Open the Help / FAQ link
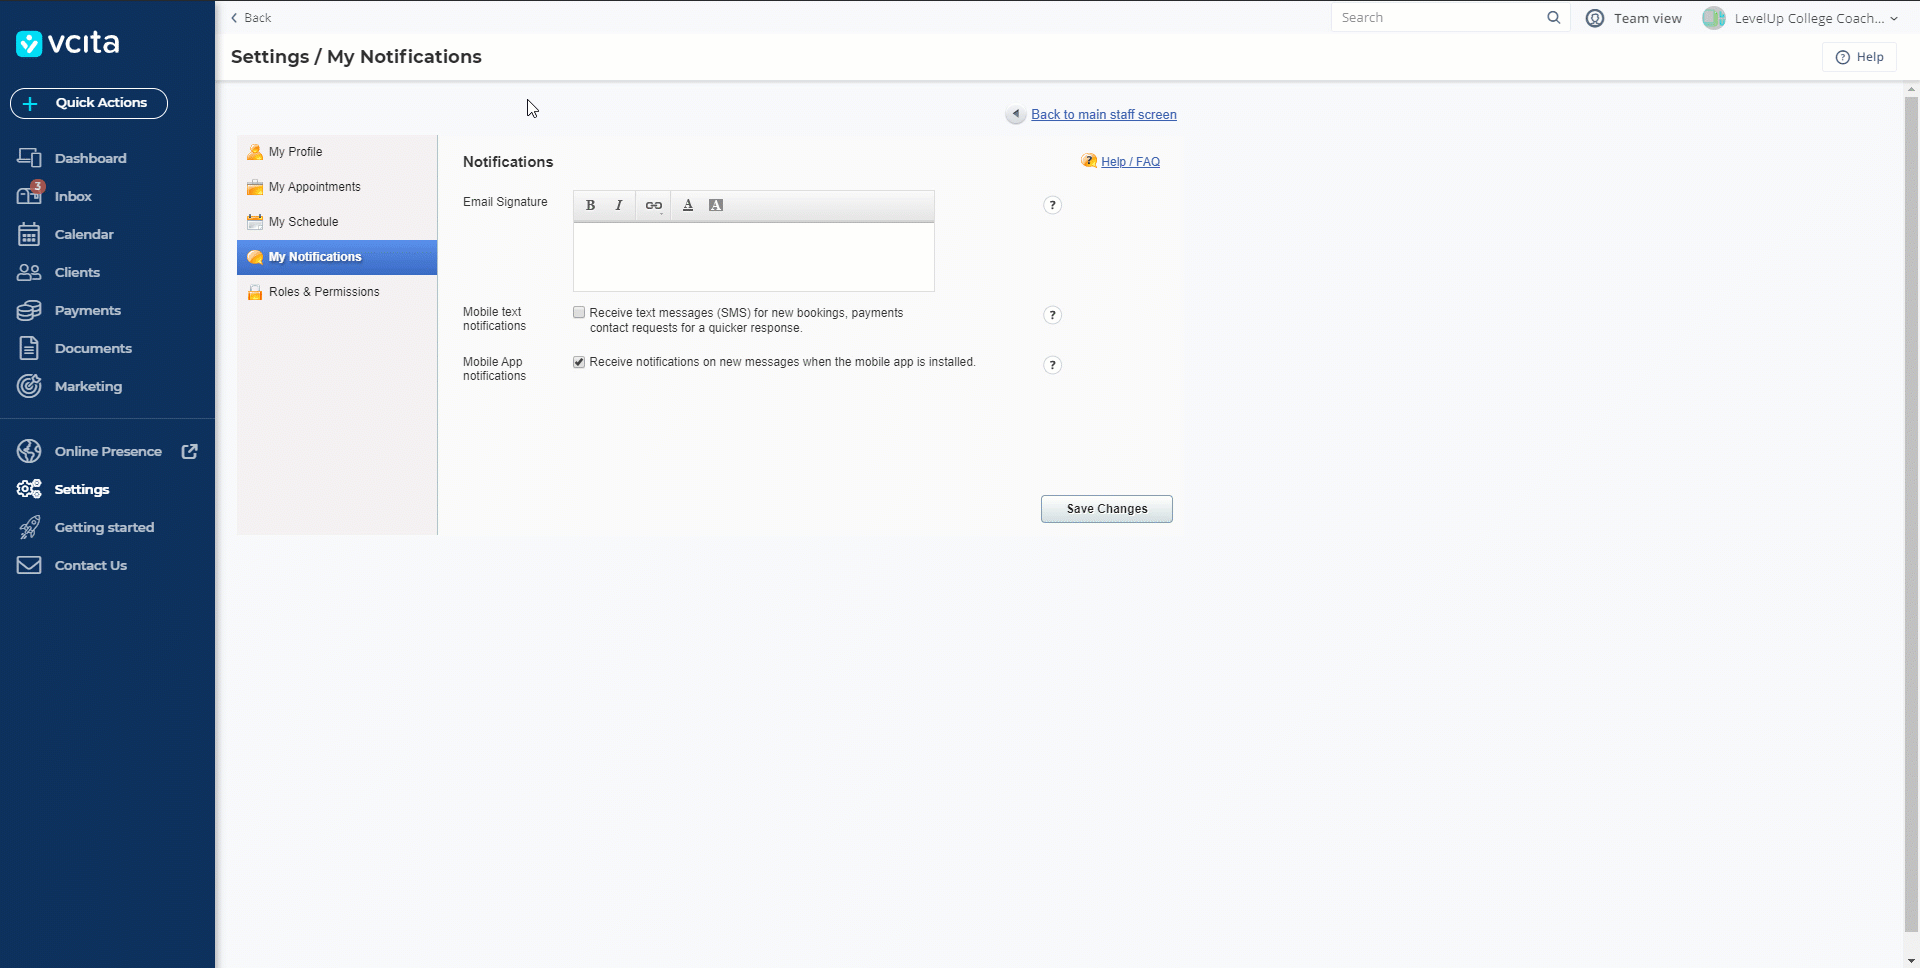Image resolution: width=1920 pixels, height=968 pixels. coord(1130,162)
